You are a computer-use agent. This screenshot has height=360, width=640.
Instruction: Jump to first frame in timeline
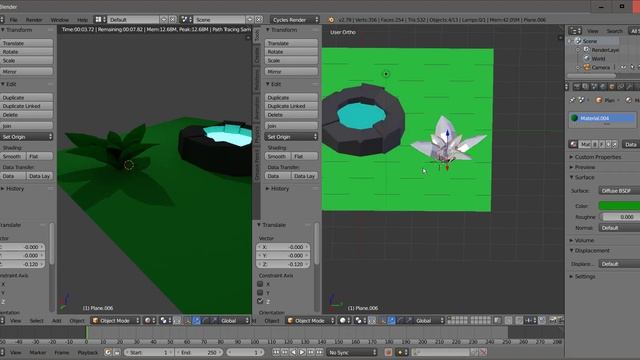pos(276,352)
